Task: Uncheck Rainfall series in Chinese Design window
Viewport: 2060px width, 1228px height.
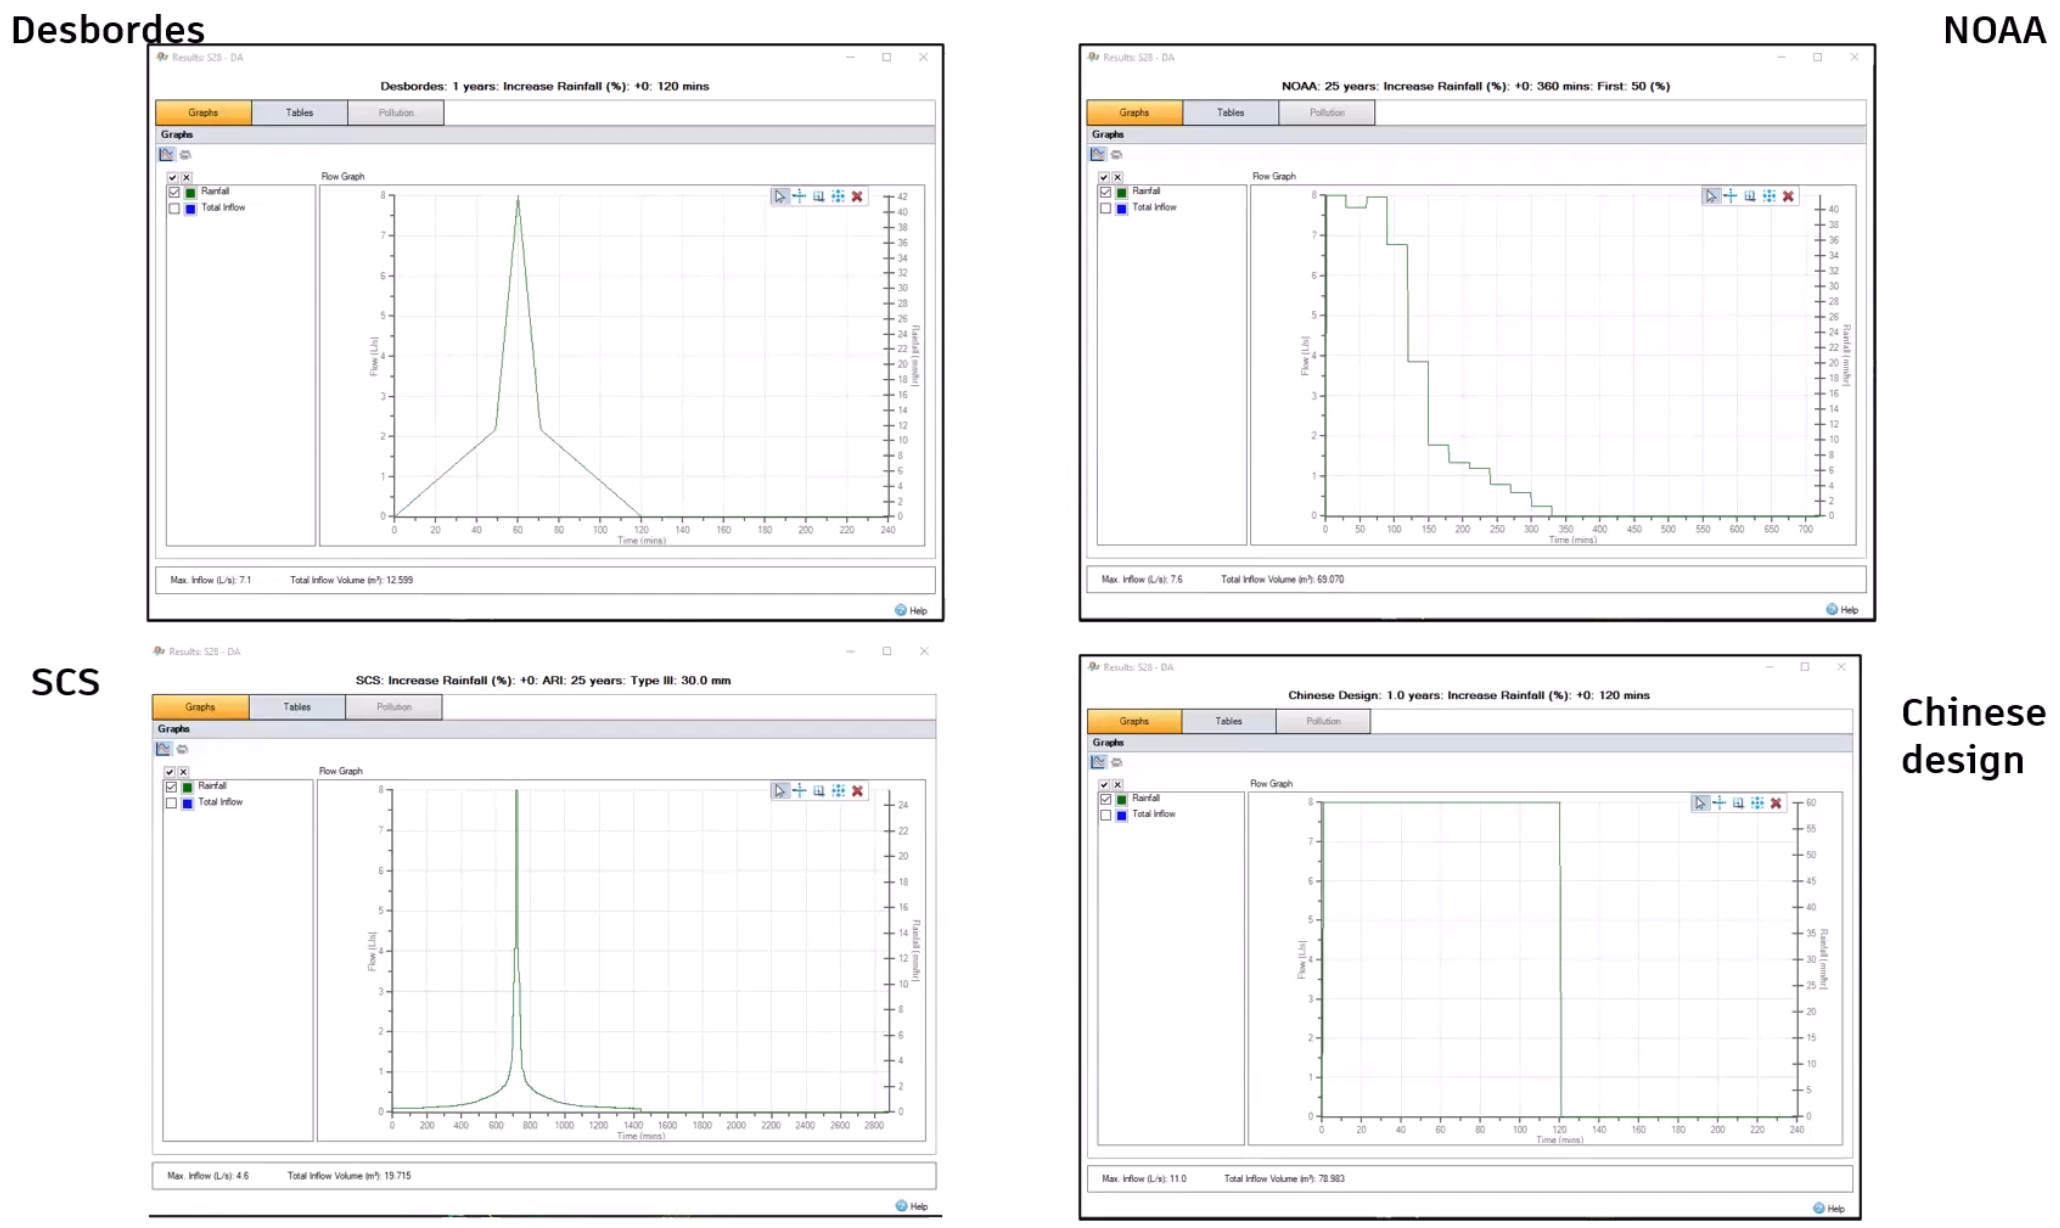Action: click(x=1105, y=799)
